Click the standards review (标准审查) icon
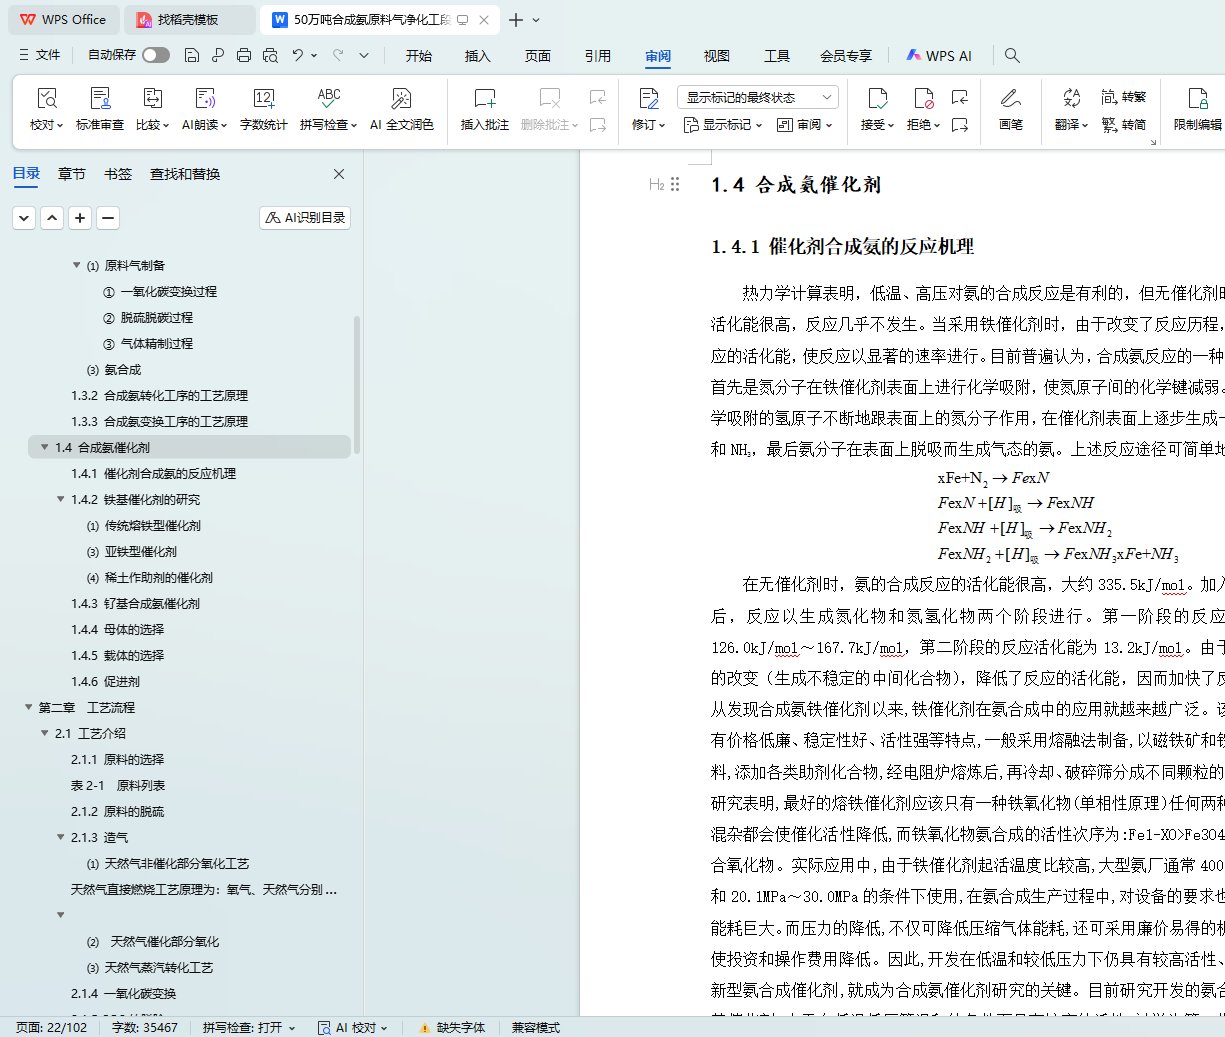This screenshot has height=1037, width=1225. (100, 99)
